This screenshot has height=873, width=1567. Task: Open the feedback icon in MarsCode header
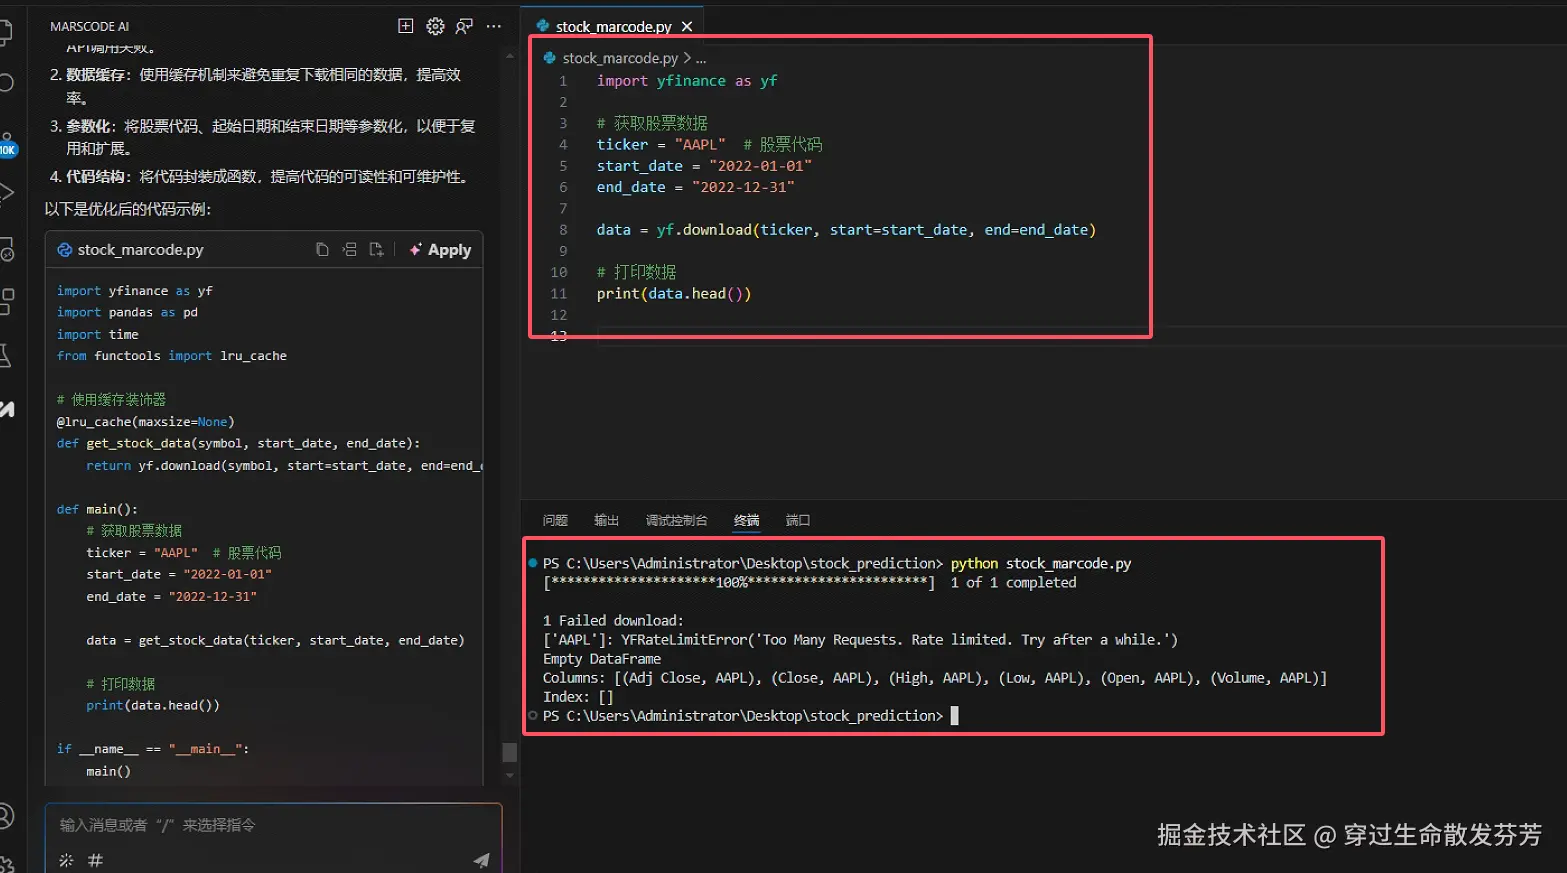[x=464, y=26]
